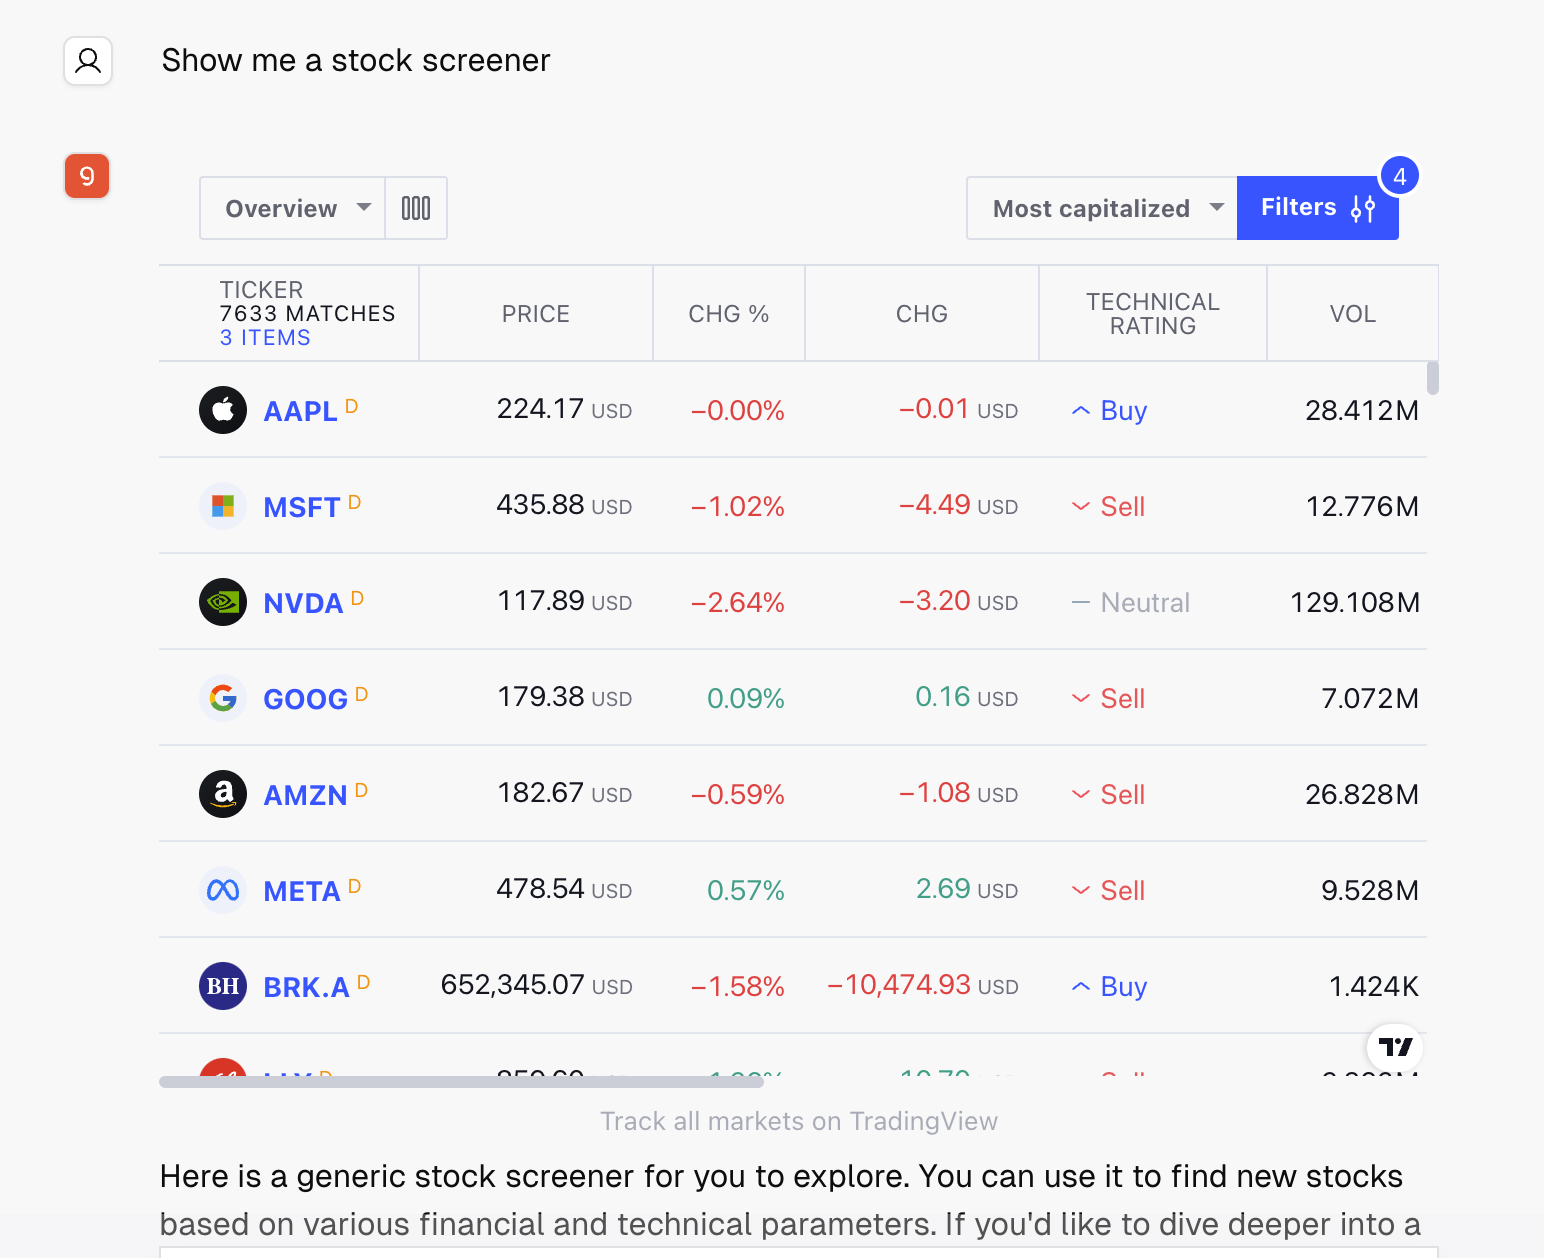Click the Google logo next to GOOG

[x=222, y=698]
